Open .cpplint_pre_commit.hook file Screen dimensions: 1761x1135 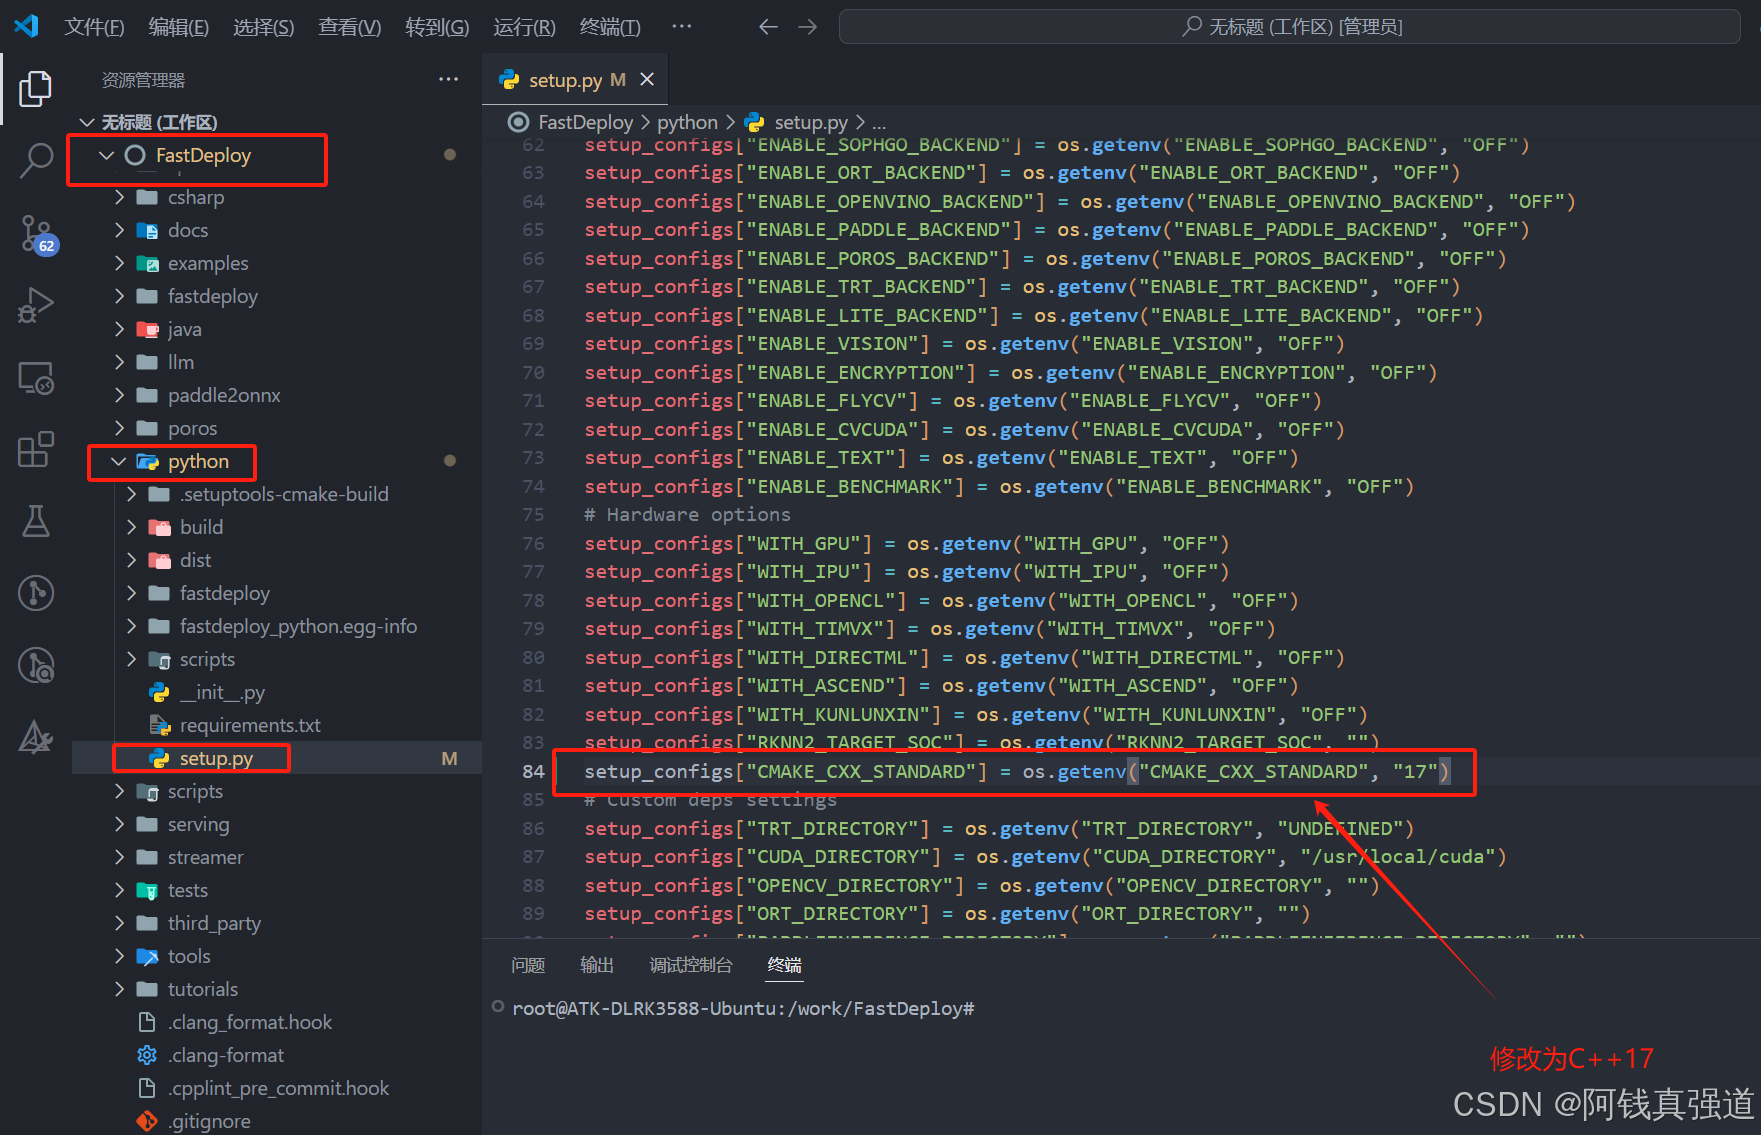pyautogui.click(x=277, y=1088)
